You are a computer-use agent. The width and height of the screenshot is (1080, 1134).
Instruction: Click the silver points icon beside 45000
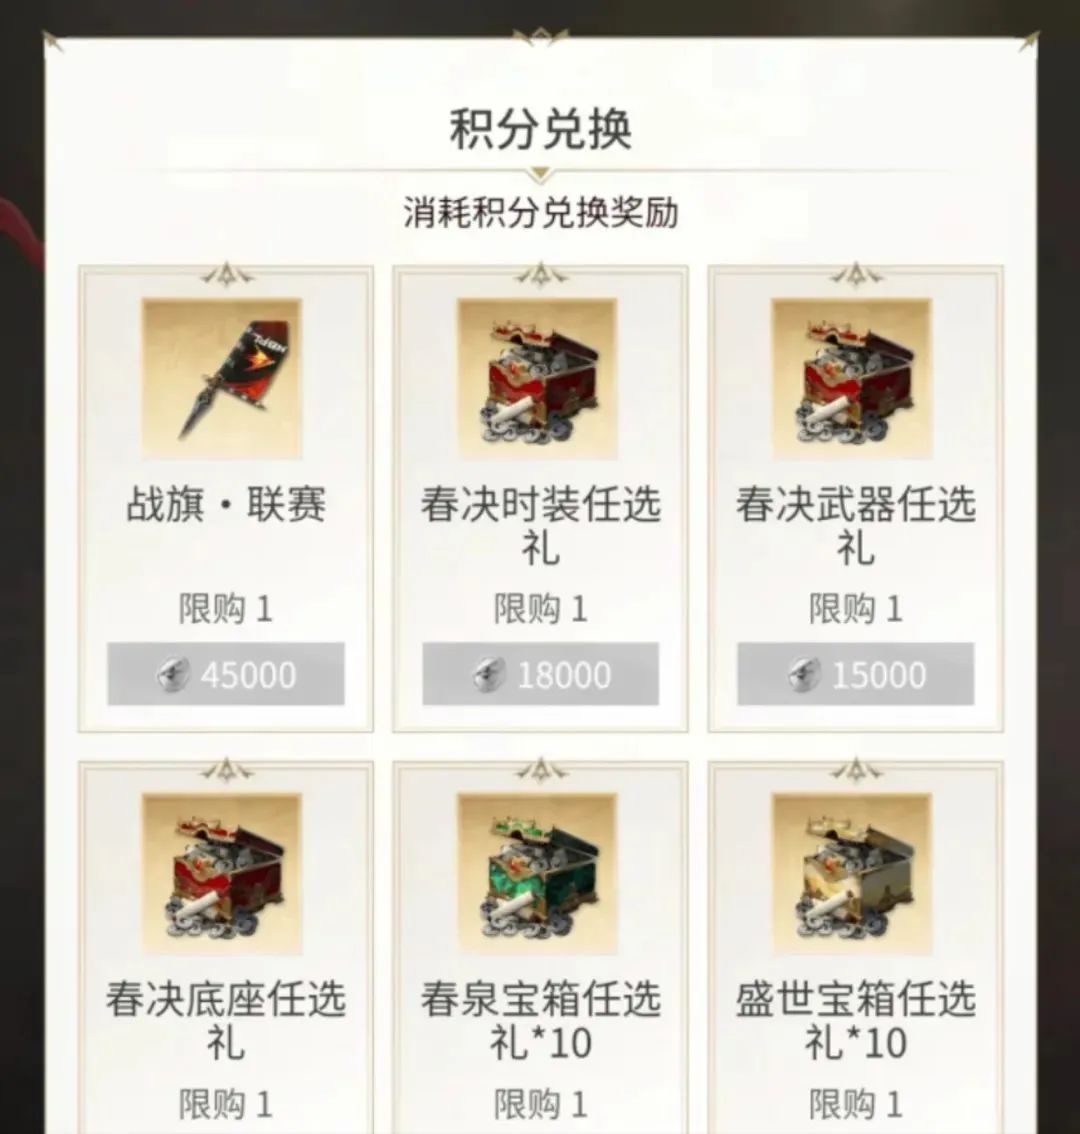click(172, 675)
